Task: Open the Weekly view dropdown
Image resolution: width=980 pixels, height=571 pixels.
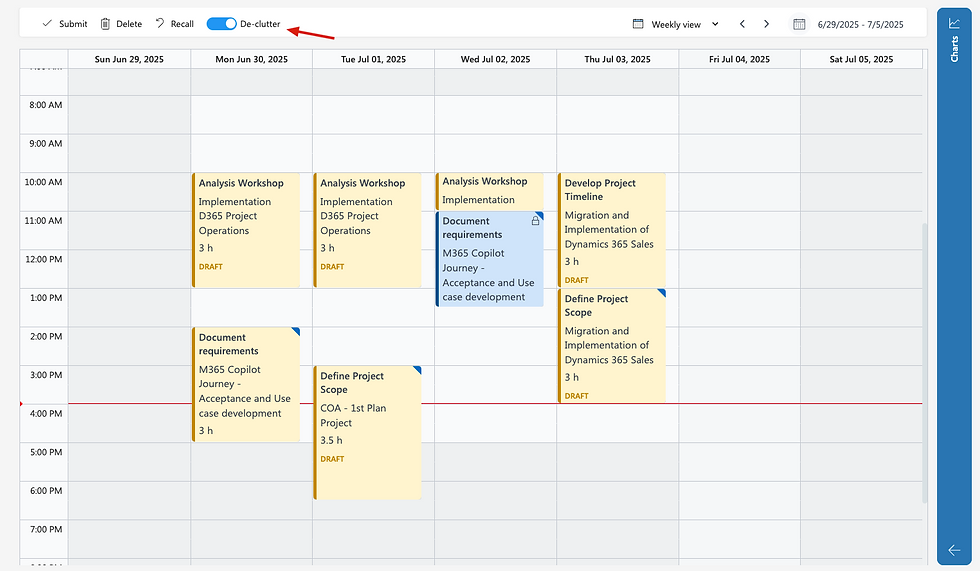Action: 715,24
